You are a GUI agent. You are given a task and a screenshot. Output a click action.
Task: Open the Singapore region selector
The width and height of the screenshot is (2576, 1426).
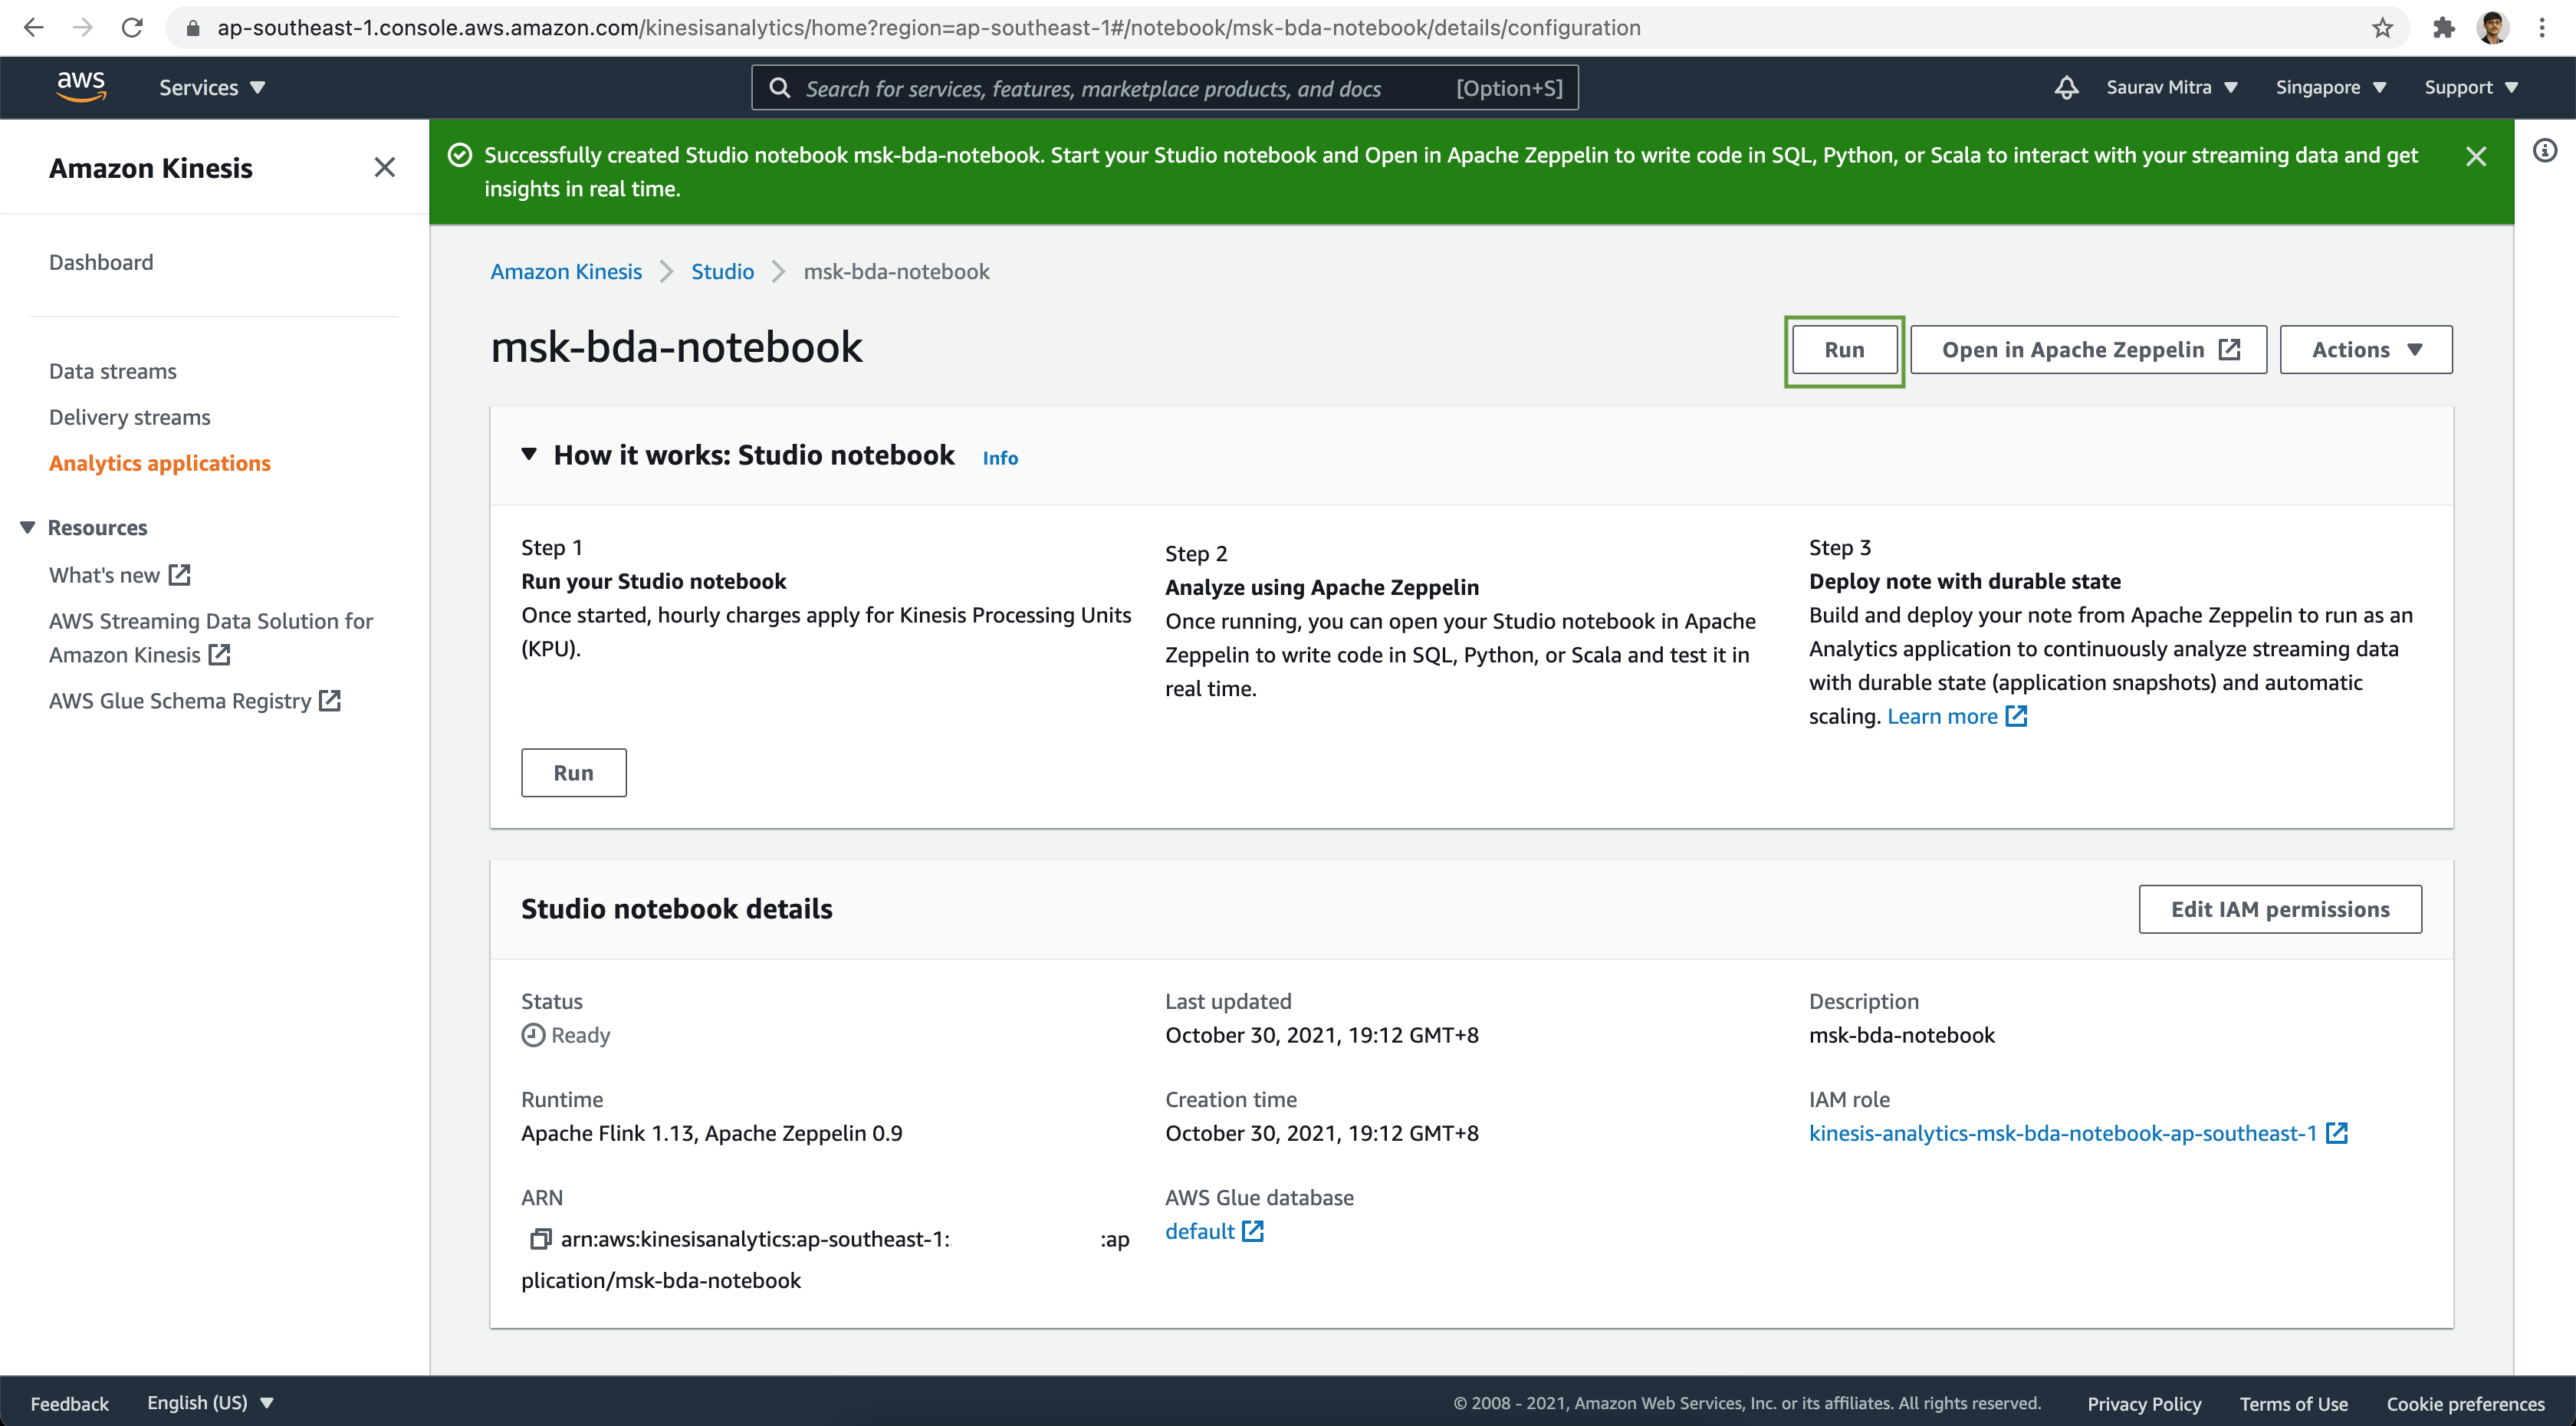click(x=2331, y=87)
